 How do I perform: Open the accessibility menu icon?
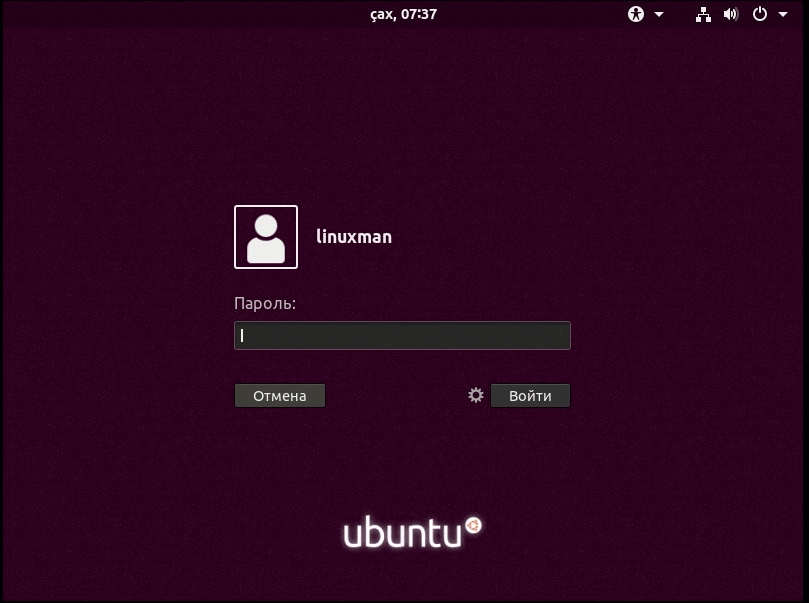(636, 14)
